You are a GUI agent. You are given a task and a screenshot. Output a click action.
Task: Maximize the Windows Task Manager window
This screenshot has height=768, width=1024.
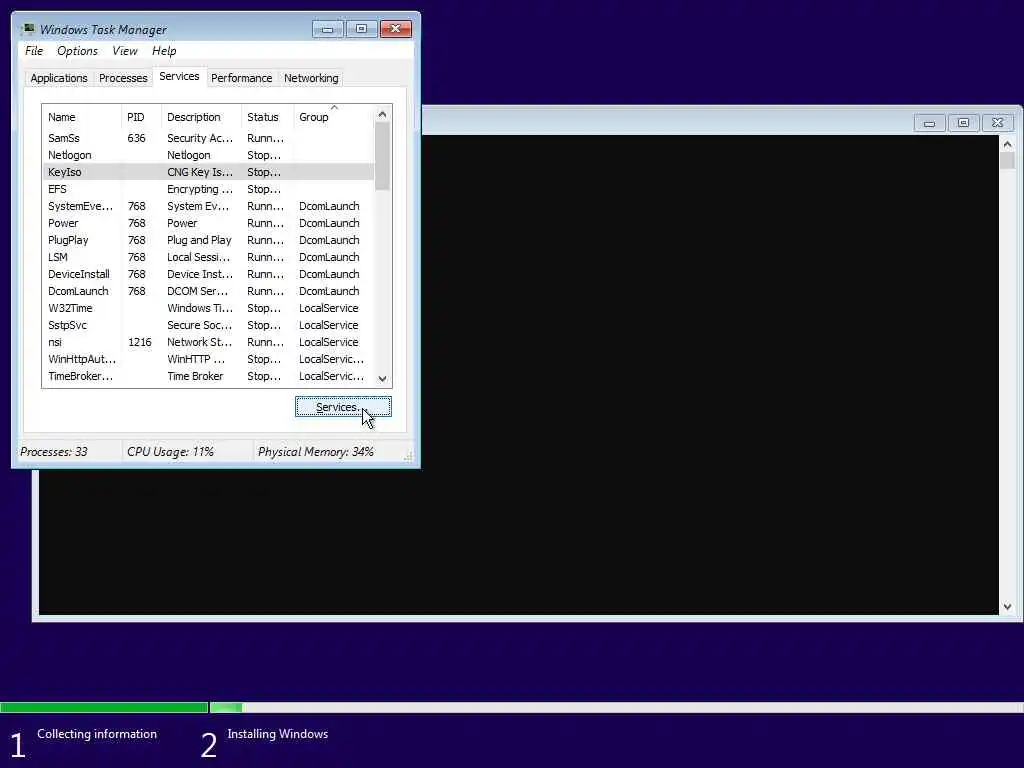pyautogui.click(x=361, y=29)
